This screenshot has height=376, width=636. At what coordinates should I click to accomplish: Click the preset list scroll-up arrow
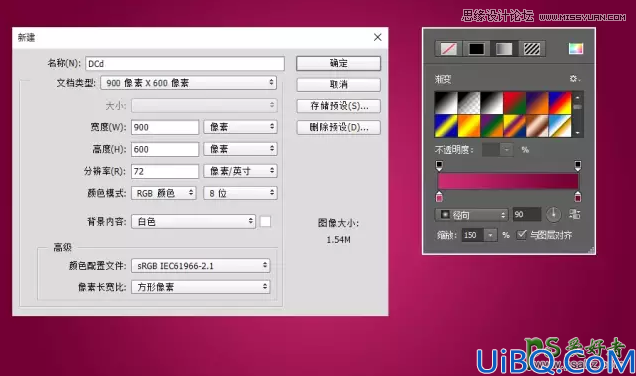point(578,97)
